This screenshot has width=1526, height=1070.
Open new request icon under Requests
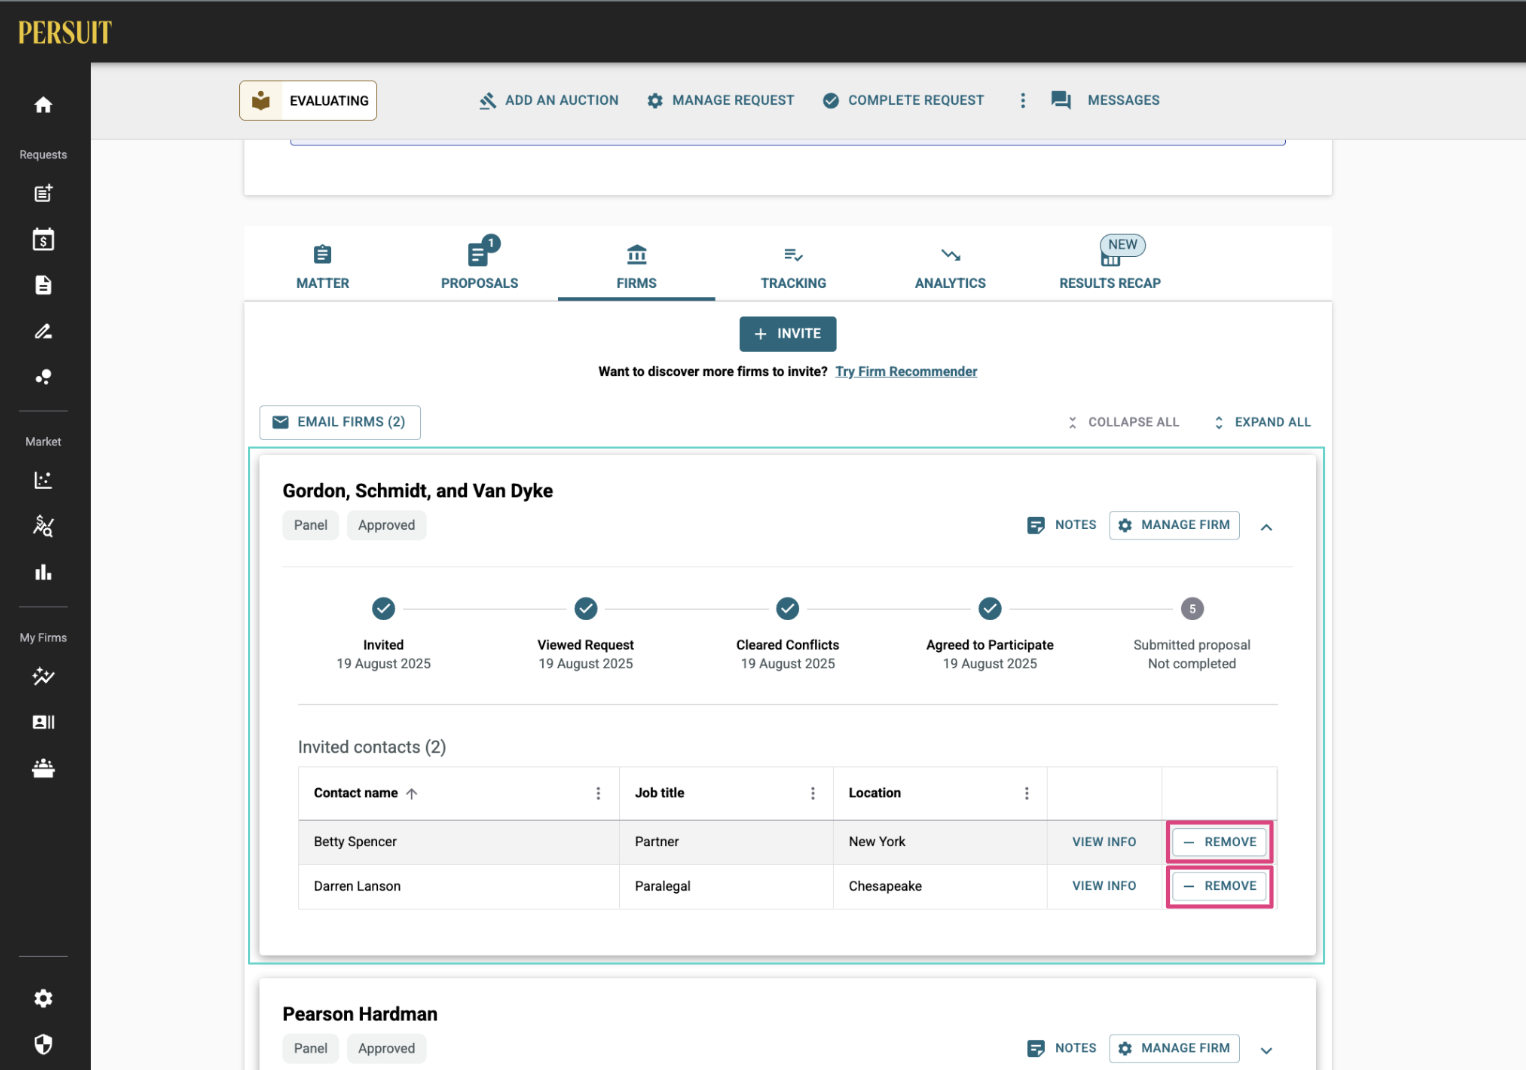pos(43,193)
